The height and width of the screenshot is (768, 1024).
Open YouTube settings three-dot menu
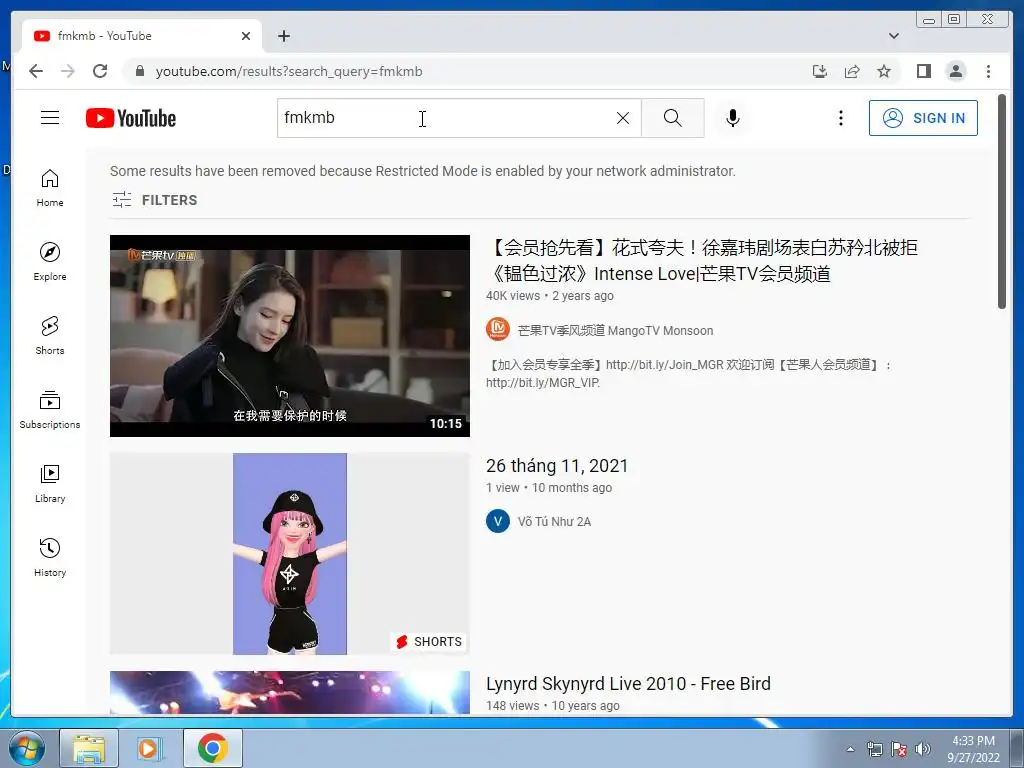pos(840,118)
